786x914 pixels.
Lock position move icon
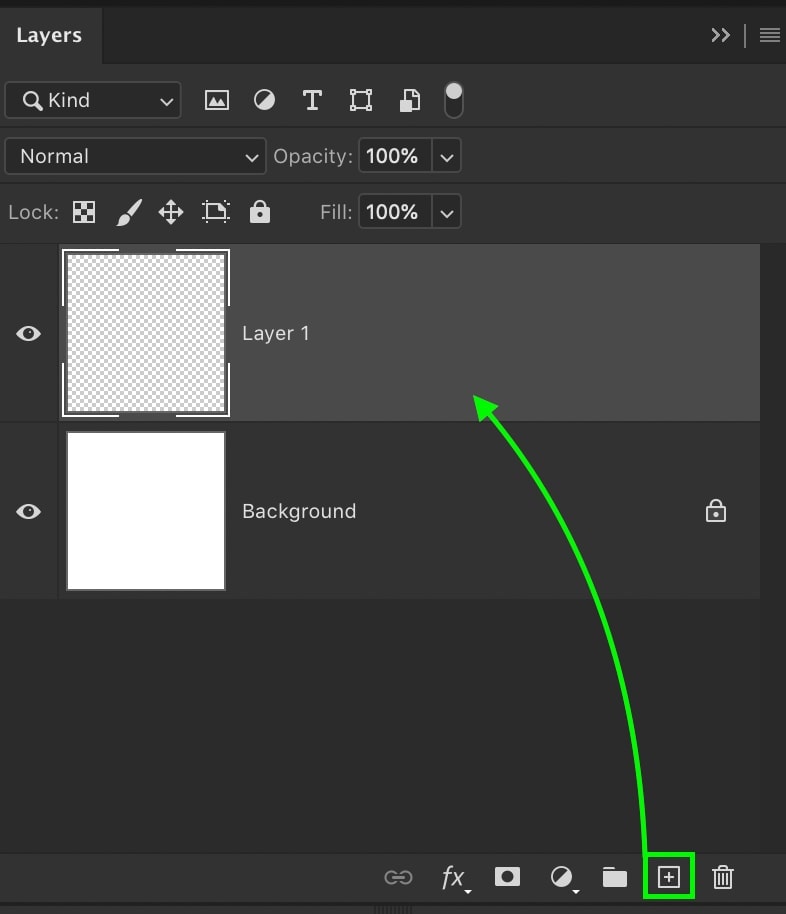[x=171, y=212]
